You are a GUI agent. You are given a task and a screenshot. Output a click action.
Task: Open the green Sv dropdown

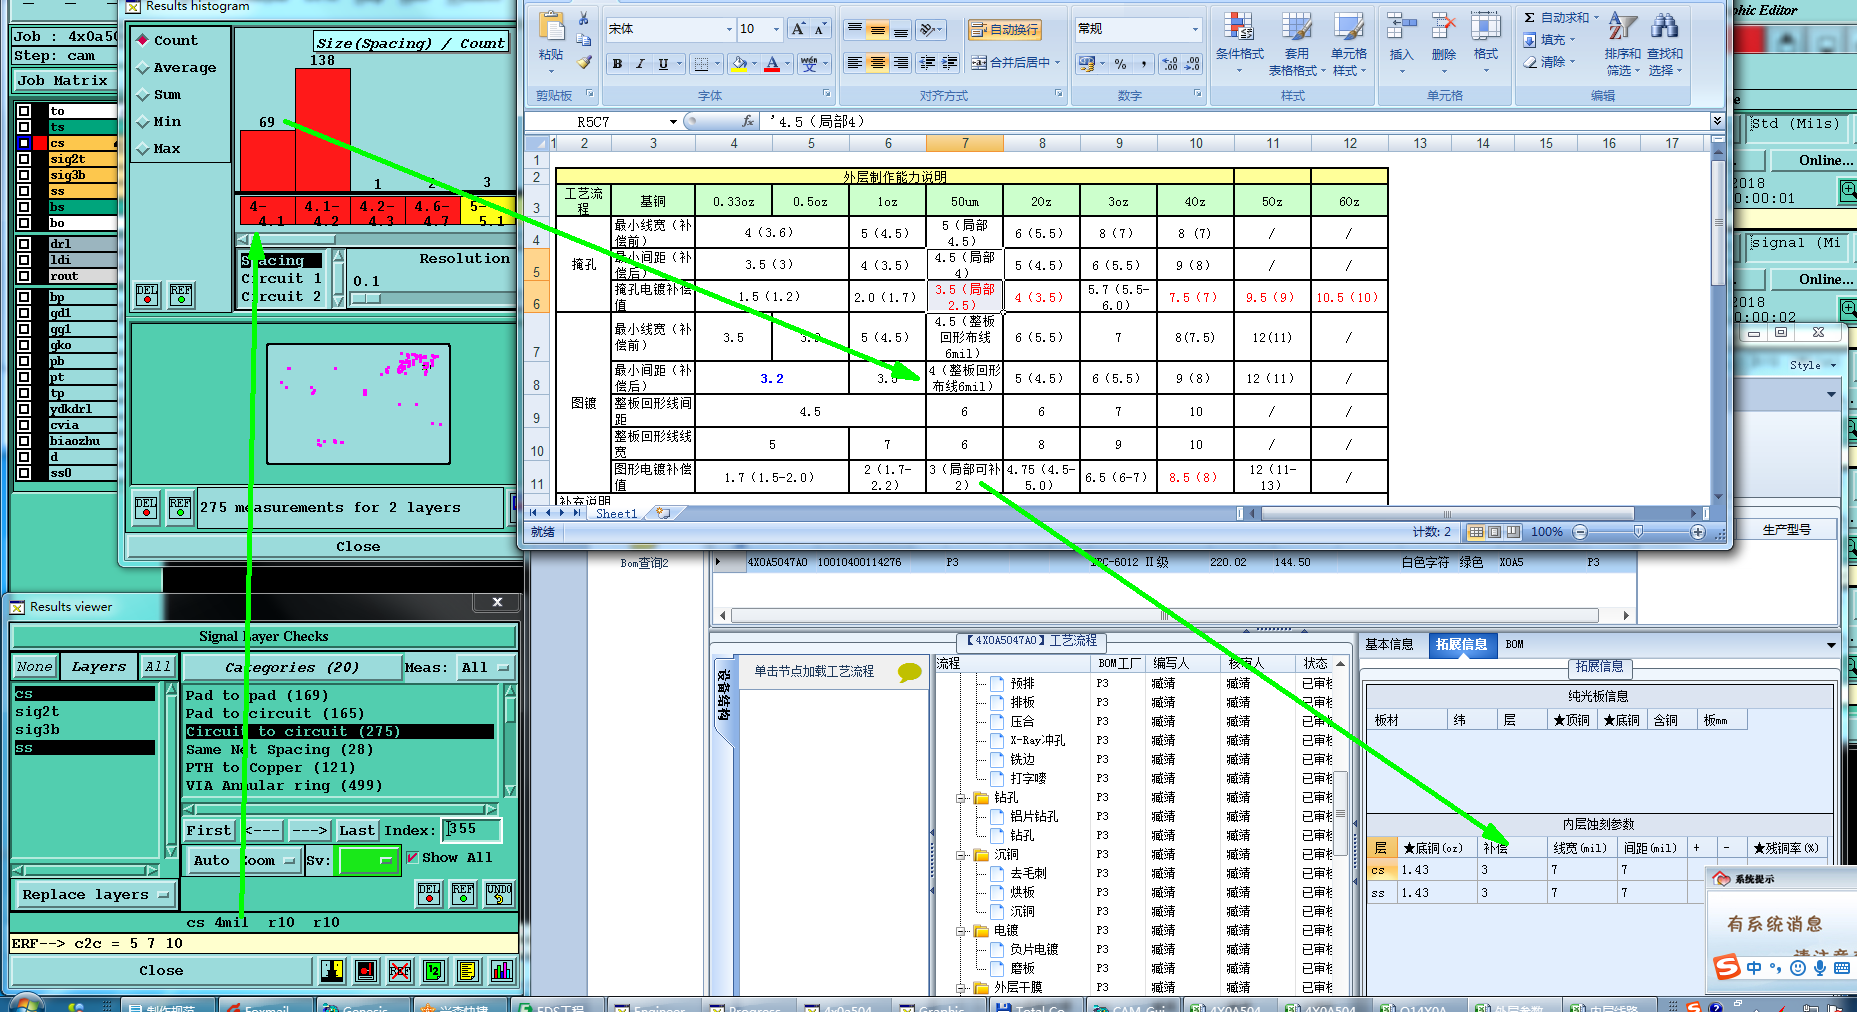coord(369,860)
